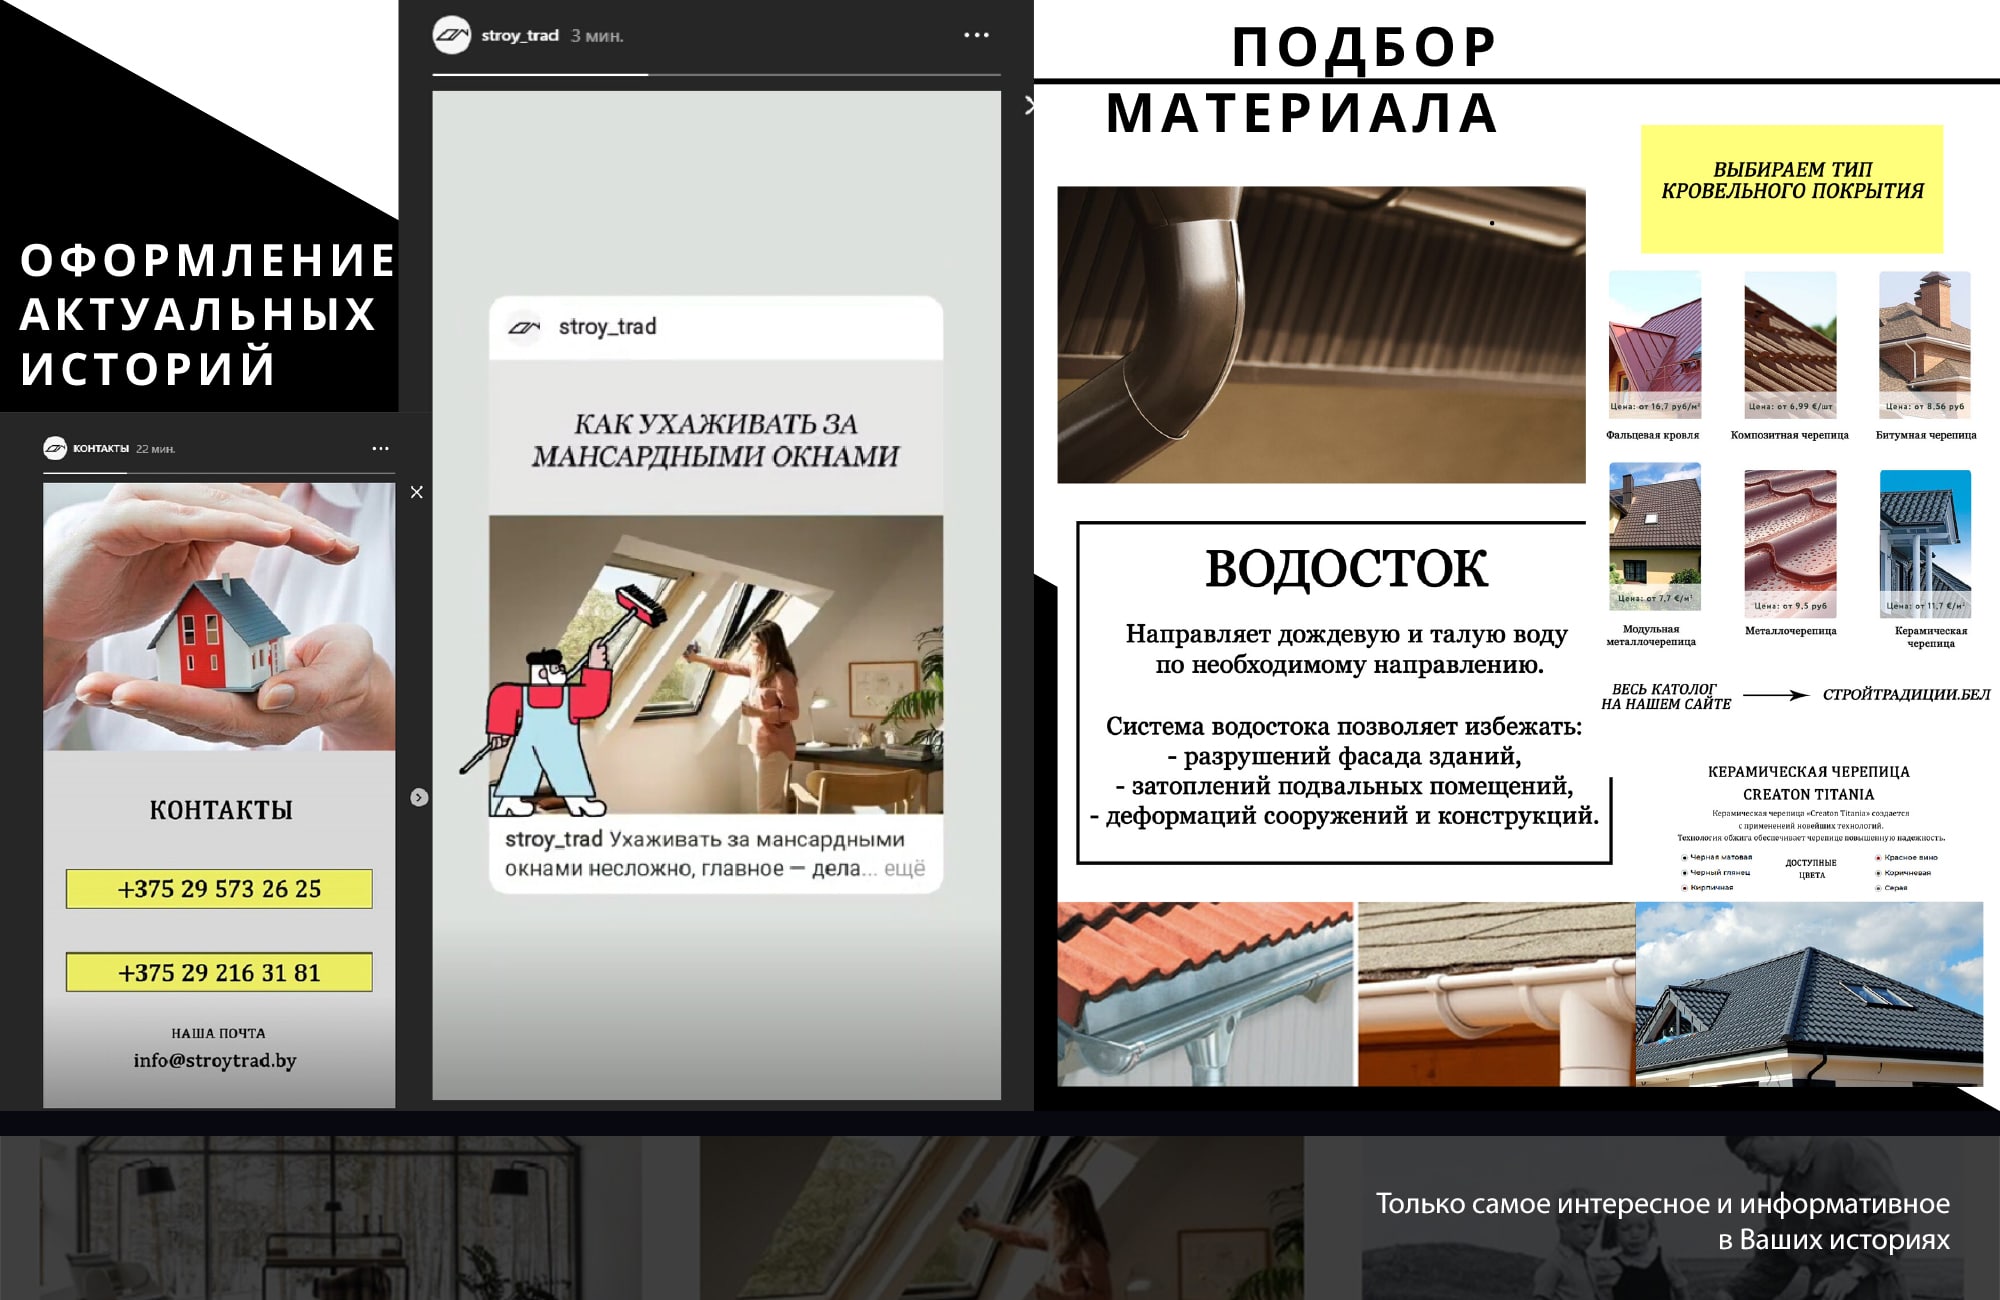Click the Контакты story profile avatar
2000x1300 pixels.
click(55, 448)
